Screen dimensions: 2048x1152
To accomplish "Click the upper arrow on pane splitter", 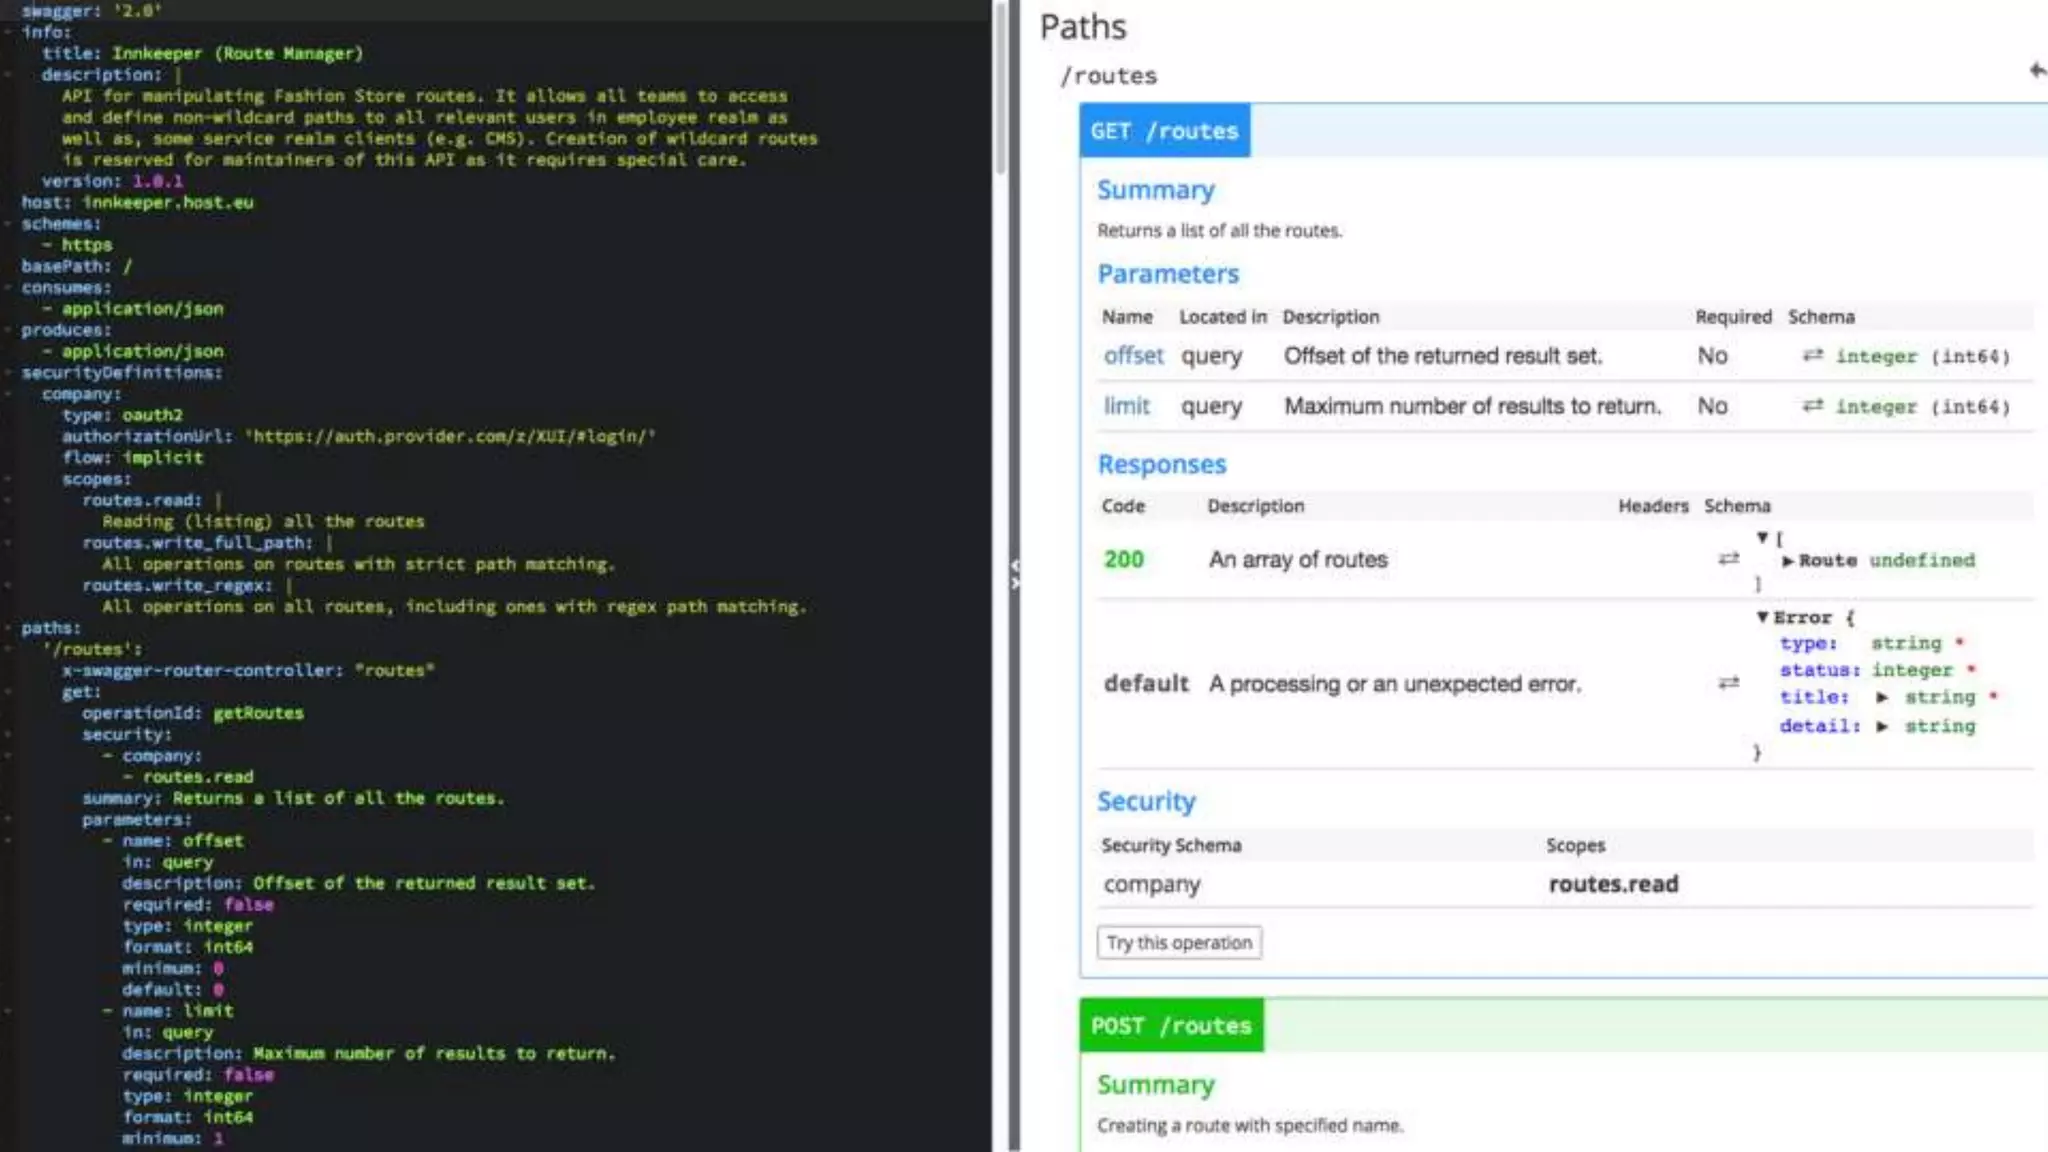I will 1015,566.
